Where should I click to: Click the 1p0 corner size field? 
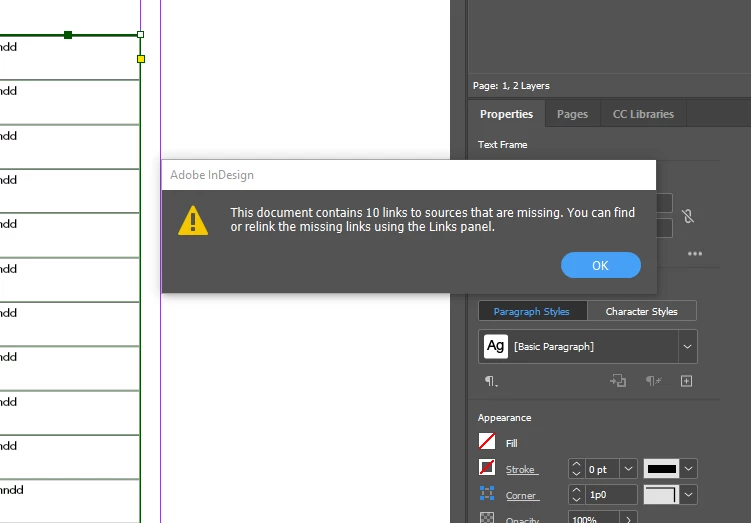(611, 495)
